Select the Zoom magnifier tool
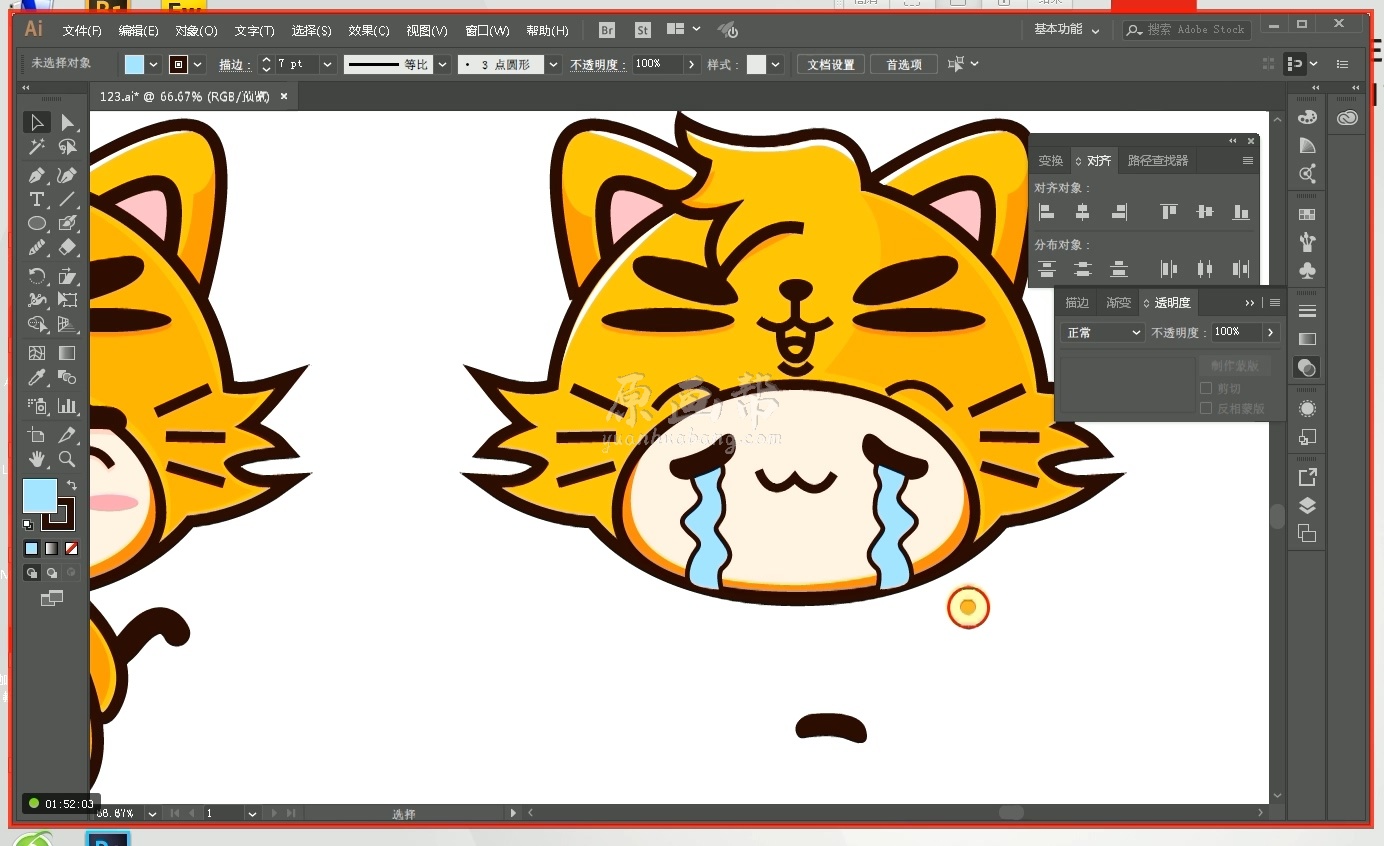The height and width of the screenshot is (846, 1384). coord(67,459)
